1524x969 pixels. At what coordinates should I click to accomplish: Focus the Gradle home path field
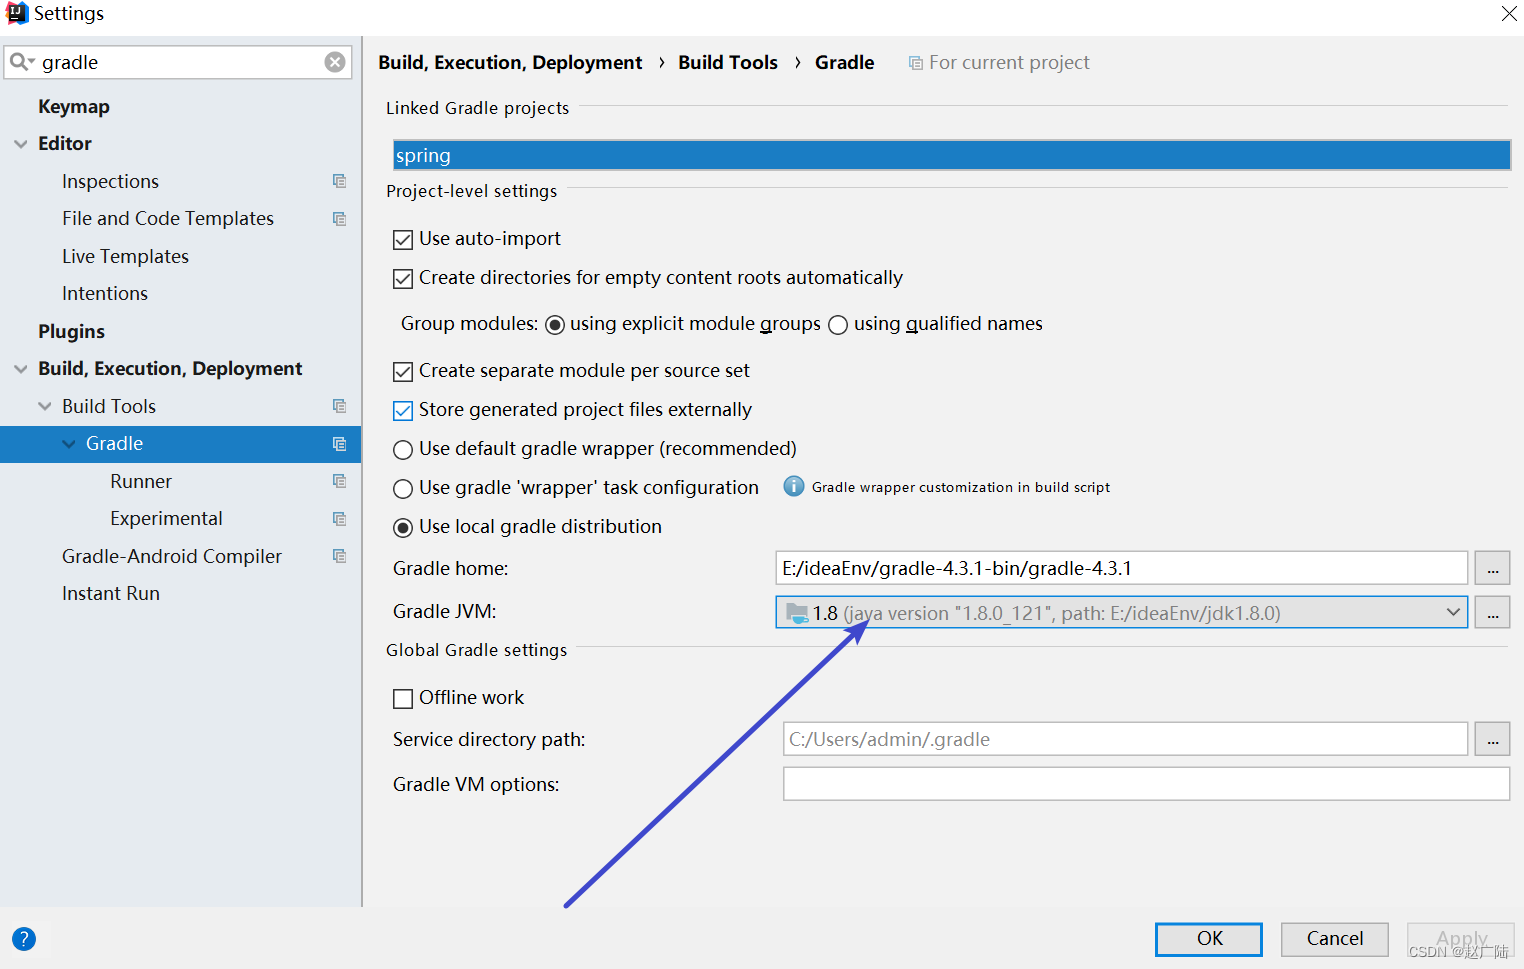(x=1121, y=568)
